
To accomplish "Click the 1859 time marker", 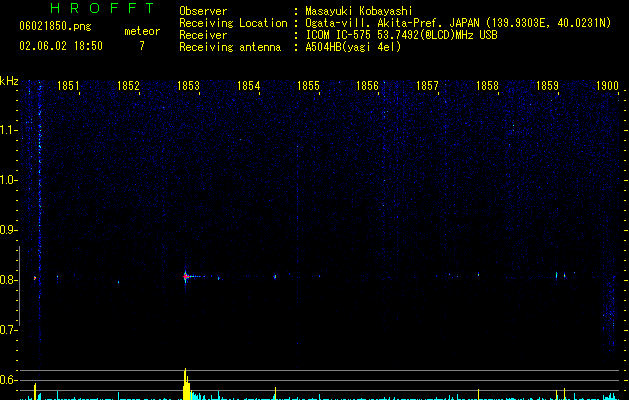I will tap(547, 86).
